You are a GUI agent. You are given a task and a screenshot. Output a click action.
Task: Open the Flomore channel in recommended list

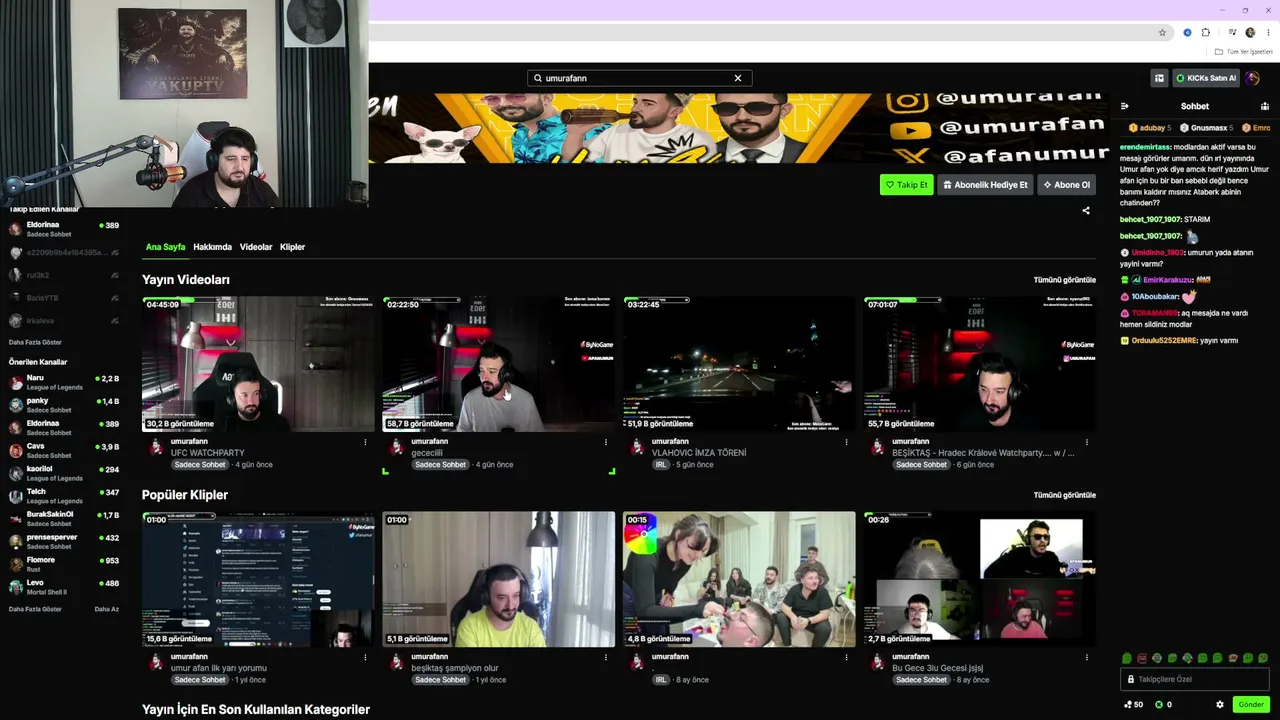coord(64,565)
